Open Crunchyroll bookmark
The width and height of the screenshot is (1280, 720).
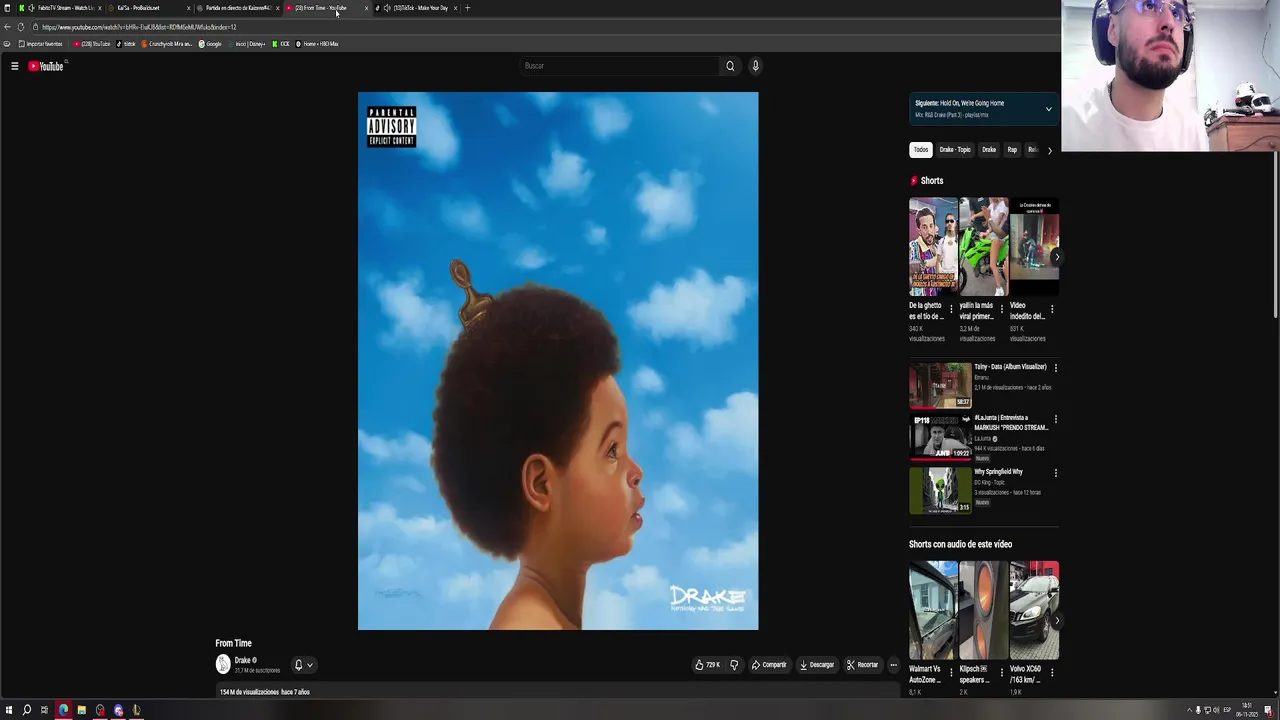[167, 44]
